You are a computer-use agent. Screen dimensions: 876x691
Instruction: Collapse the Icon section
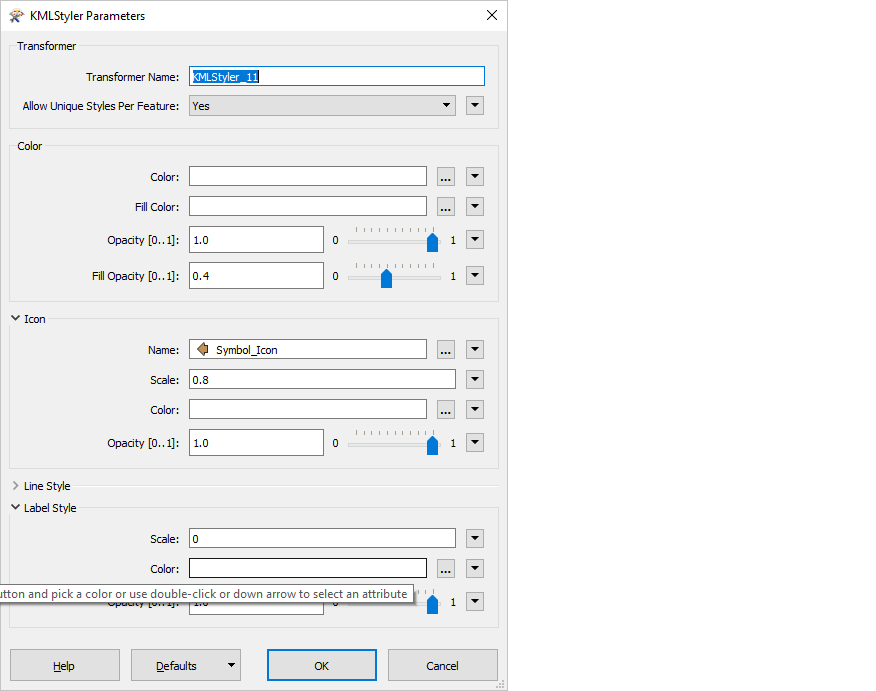(16, 319)
